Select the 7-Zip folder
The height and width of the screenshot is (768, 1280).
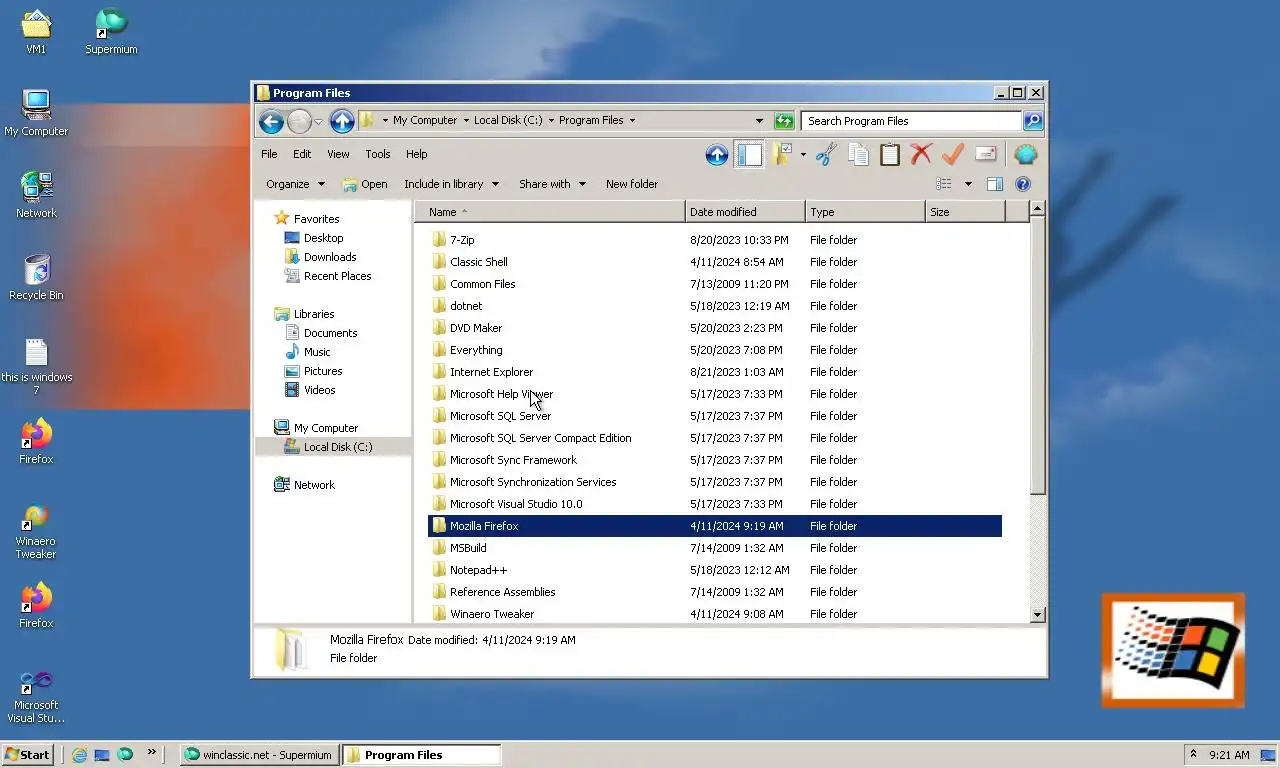[715, 240]
